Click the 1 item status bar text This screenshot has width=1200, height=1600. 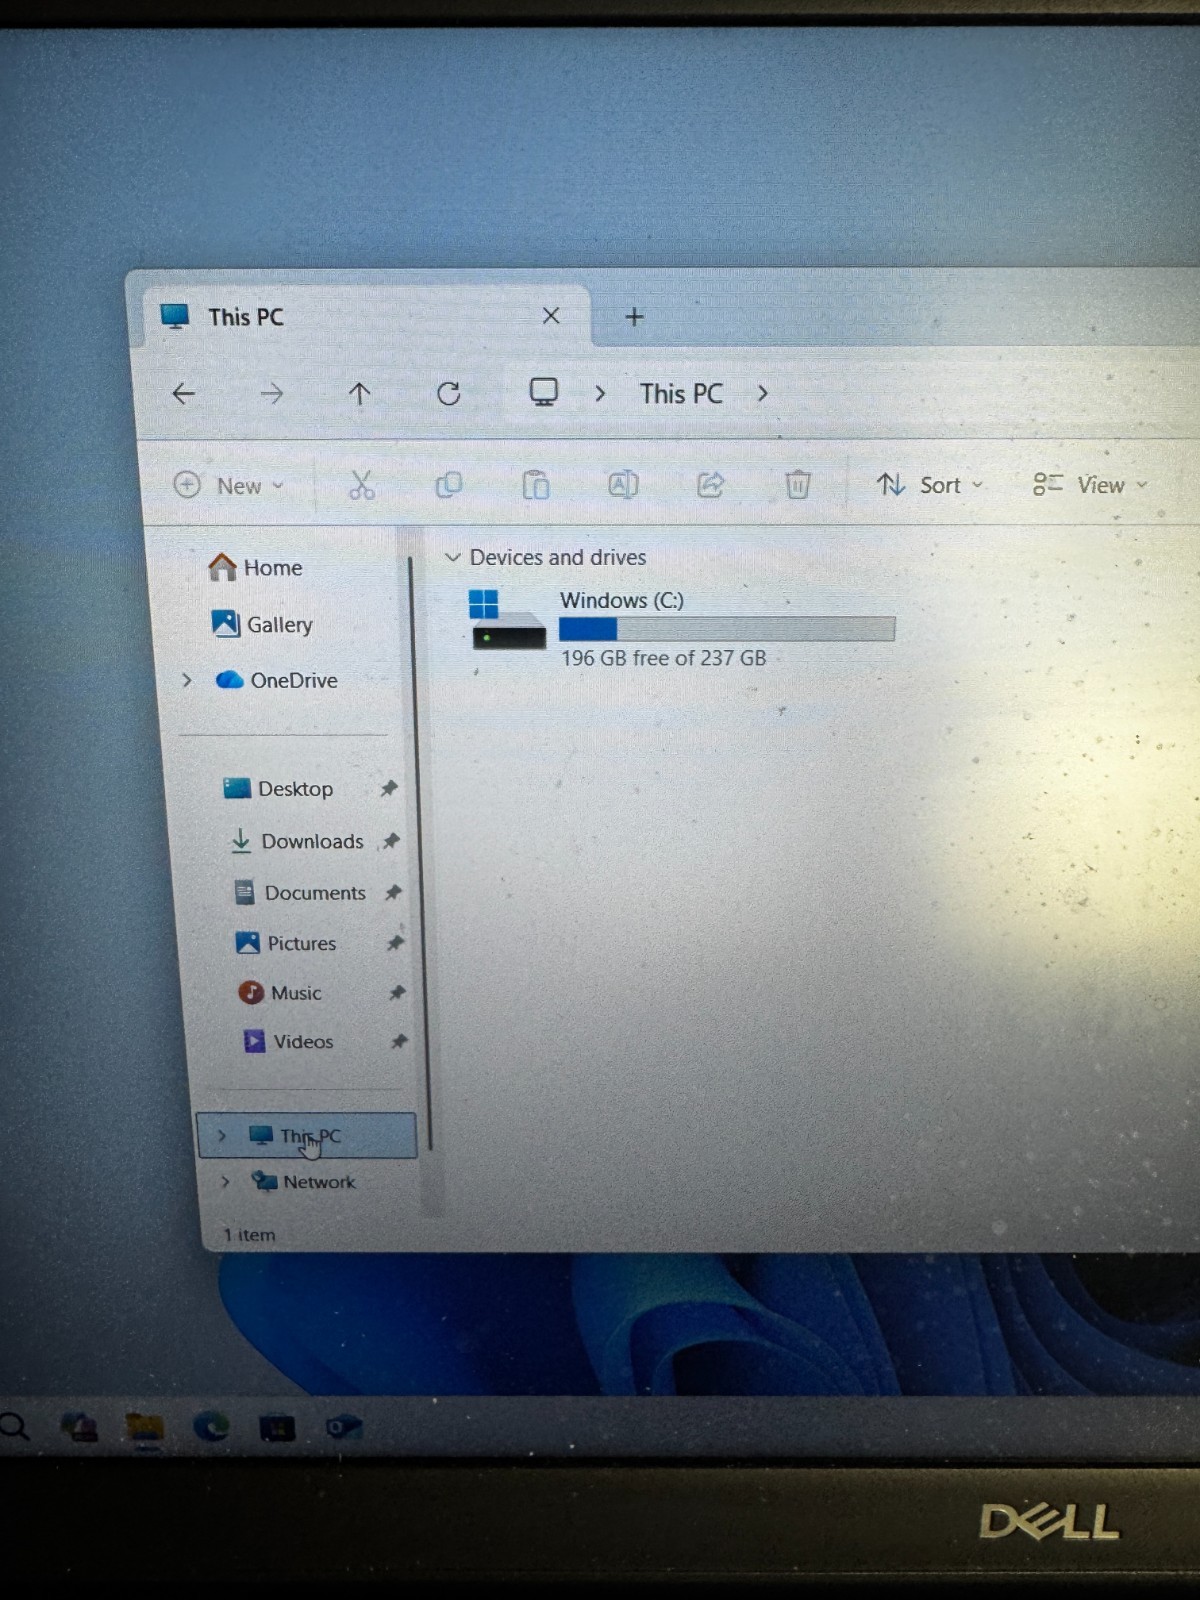tap(249, 1235)
